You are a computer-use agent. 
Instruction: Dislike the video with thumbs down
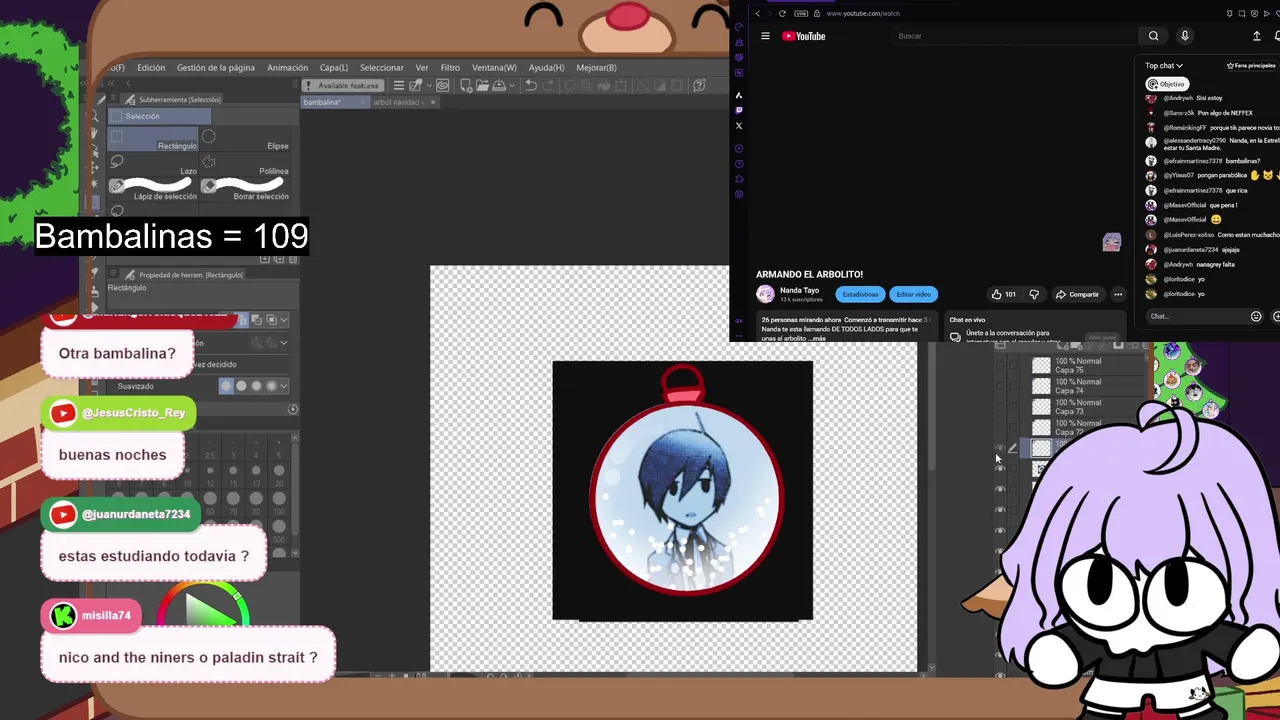point(1034,294)
